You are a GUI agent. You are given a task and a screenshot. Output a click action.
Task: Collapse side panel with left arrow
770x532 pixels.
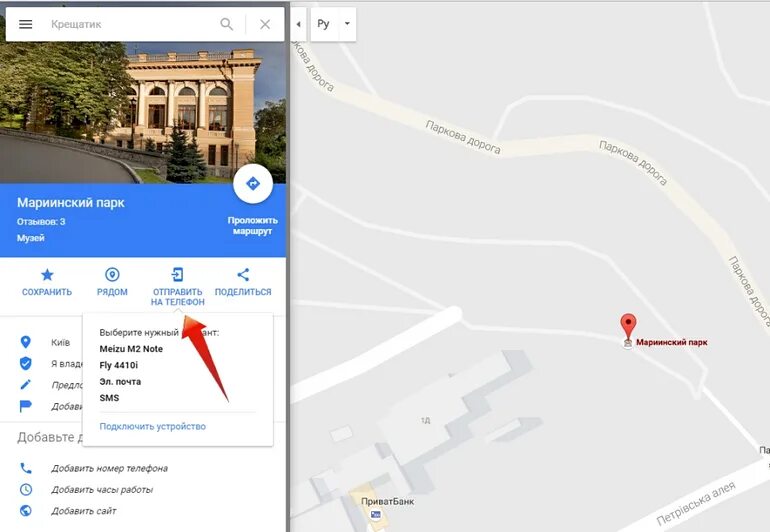click(298, 24)
